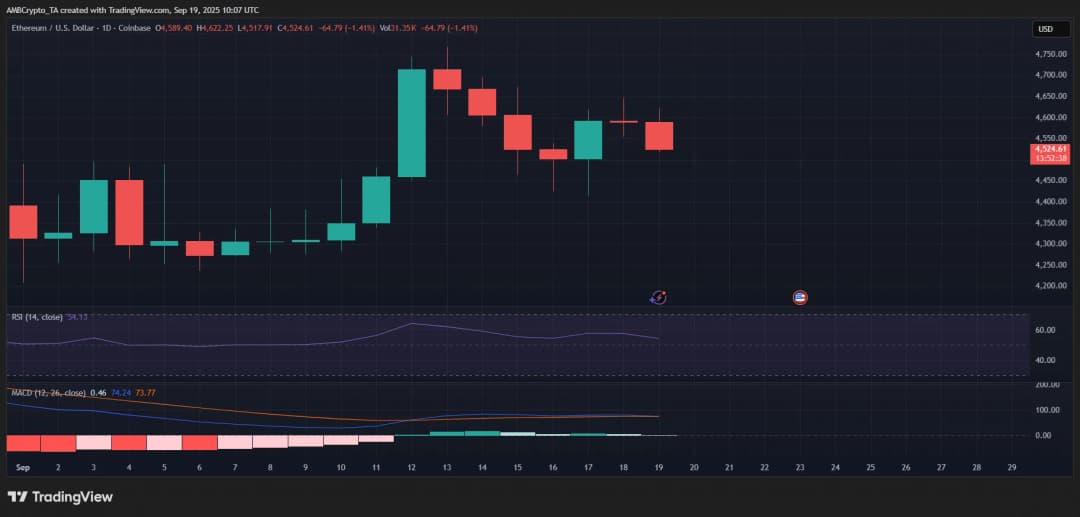The image size is (1080, 517).
Task: Click the 100.00 level on MACD scale
Action: pos(1047,410)
